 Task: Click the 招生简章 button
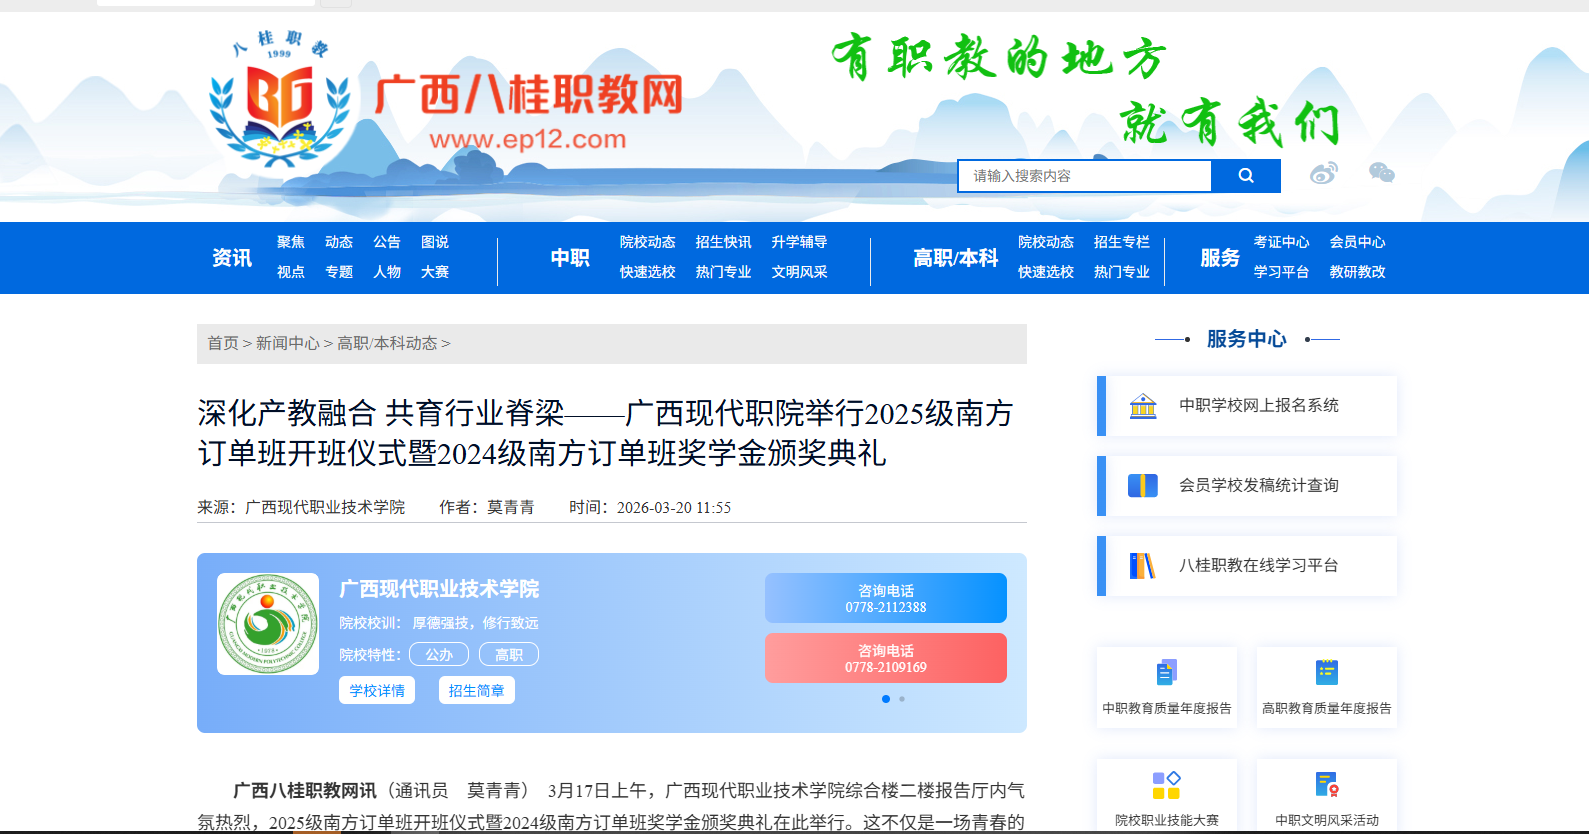[476, 691]
